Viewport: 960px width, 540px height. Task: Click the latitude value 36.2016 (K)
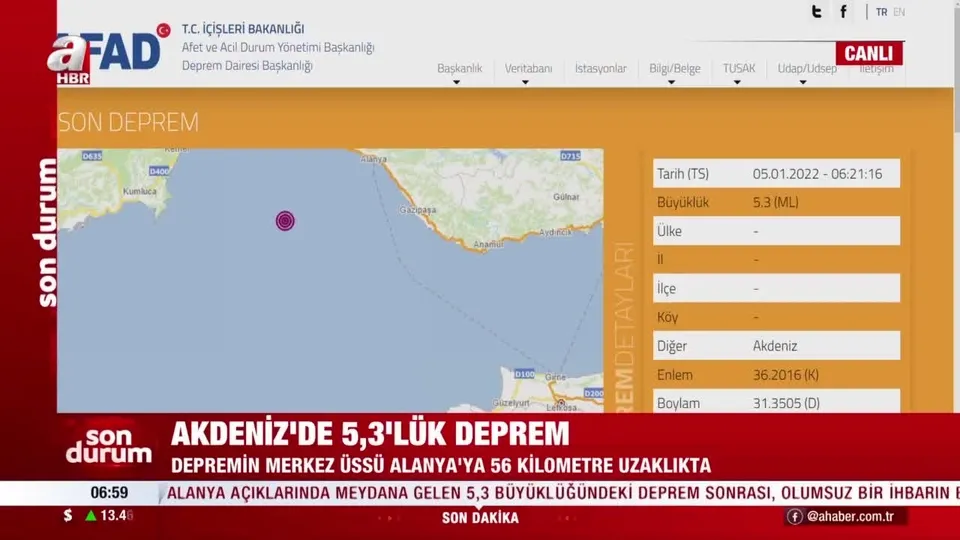786,375
